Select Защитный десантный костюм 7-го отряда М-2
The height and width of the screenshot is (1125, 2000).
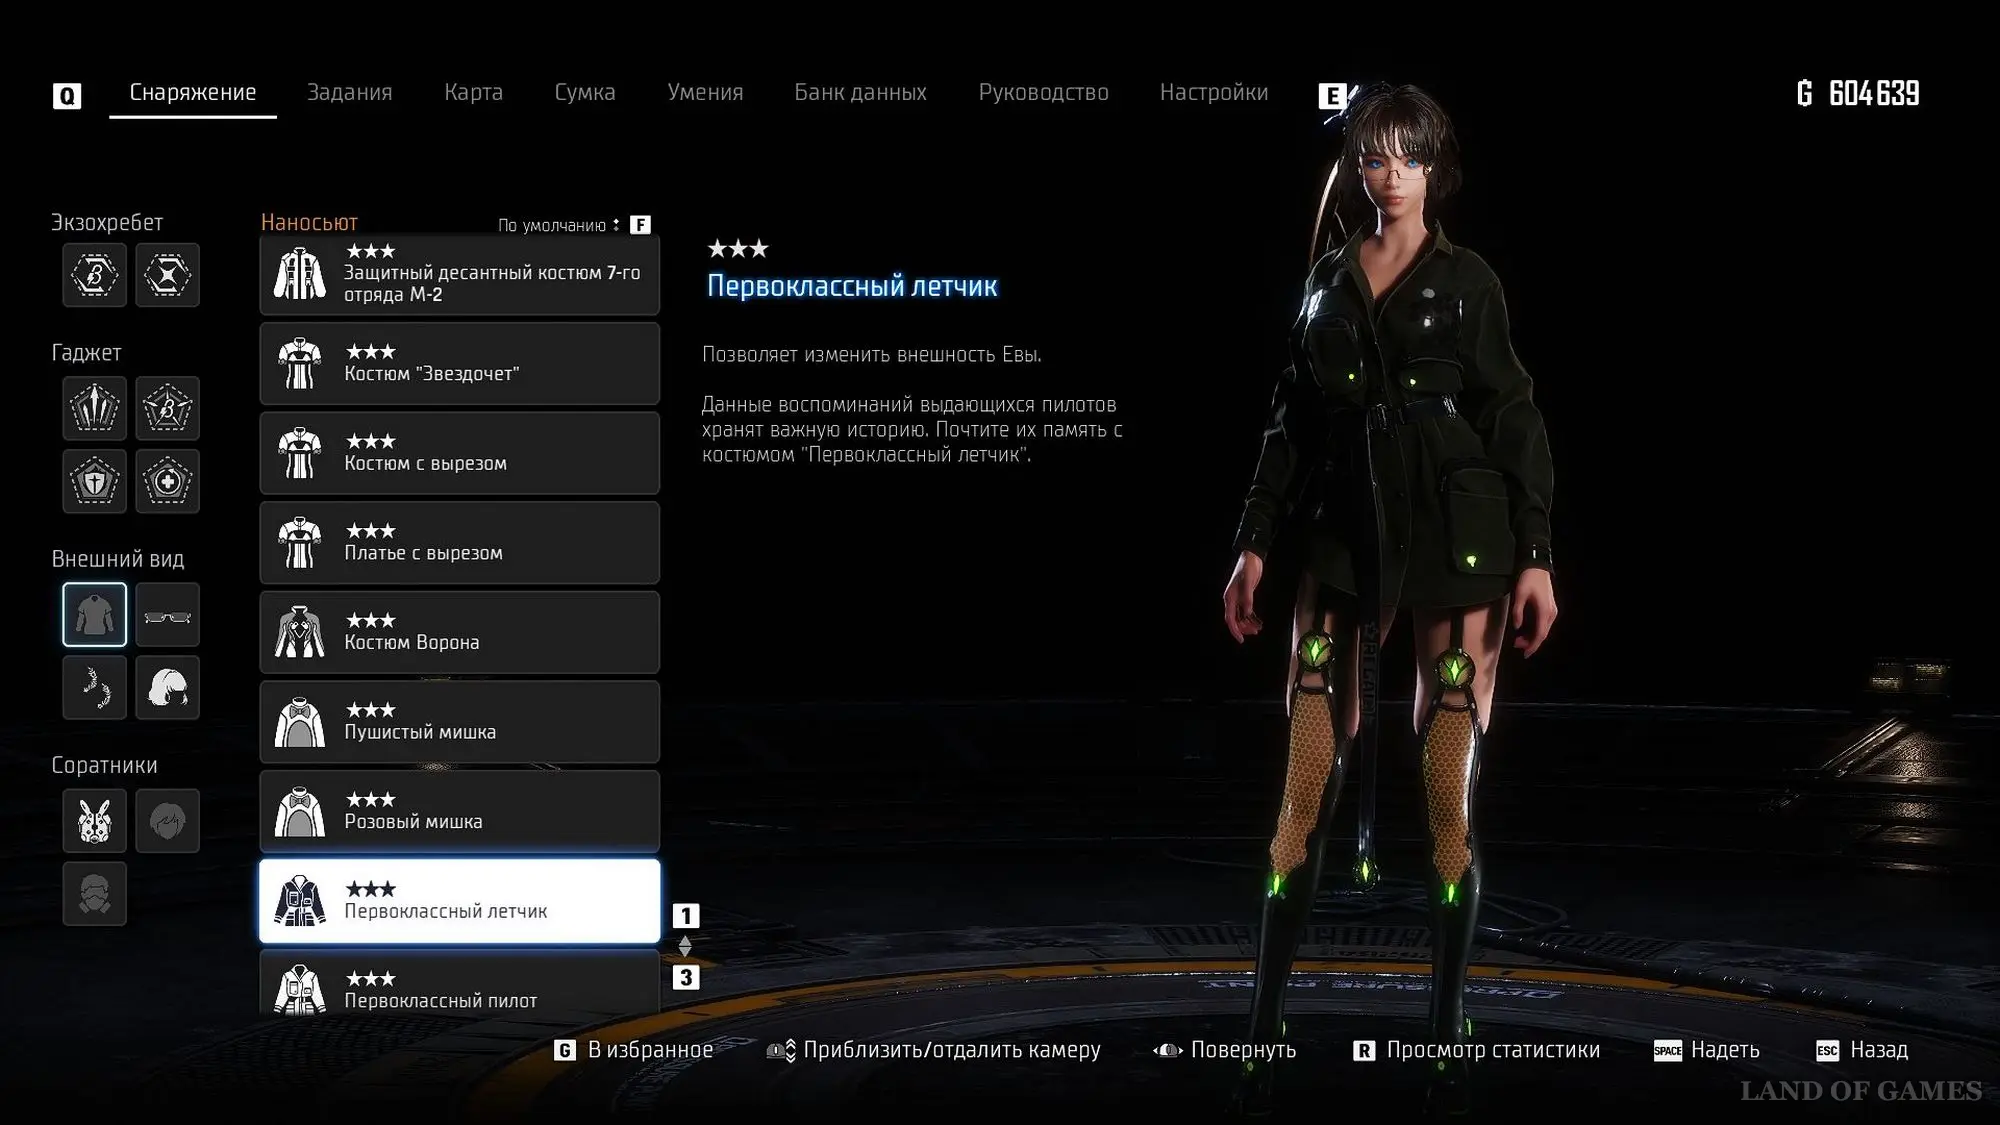click(x=460, y=275)
